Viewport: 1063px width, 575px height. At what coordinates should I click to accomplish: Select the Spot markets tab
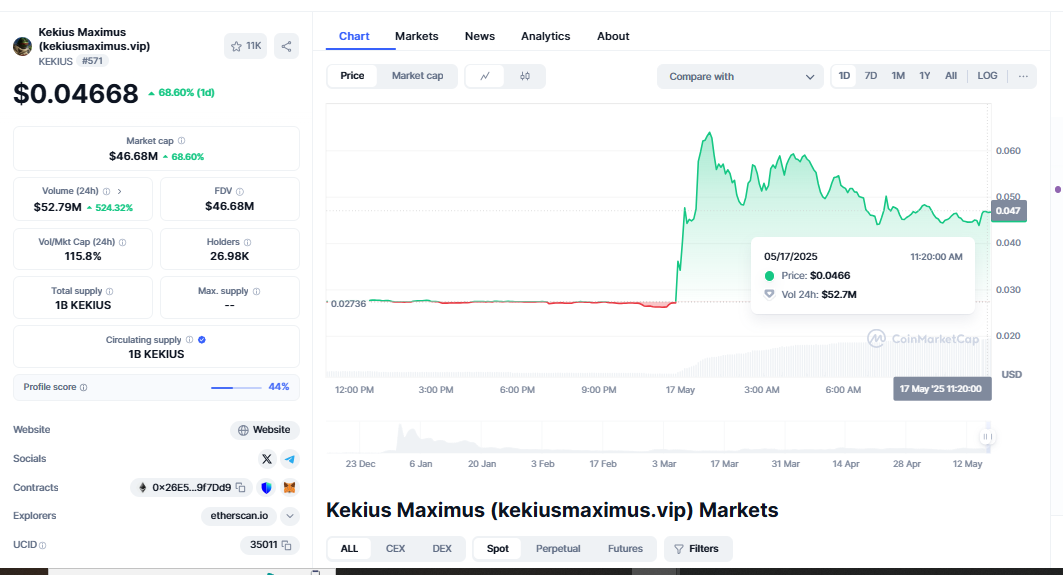click(498, 549)
